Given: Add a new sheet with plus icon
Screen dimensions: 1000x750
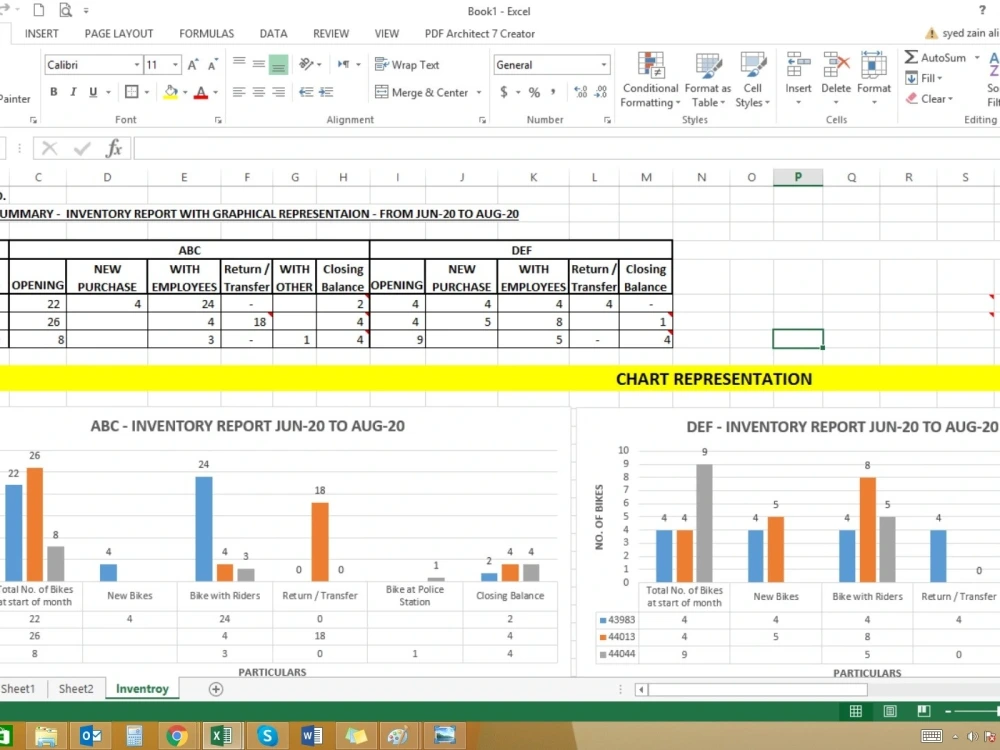Looking at the screenshot, I should coord(216,689).
